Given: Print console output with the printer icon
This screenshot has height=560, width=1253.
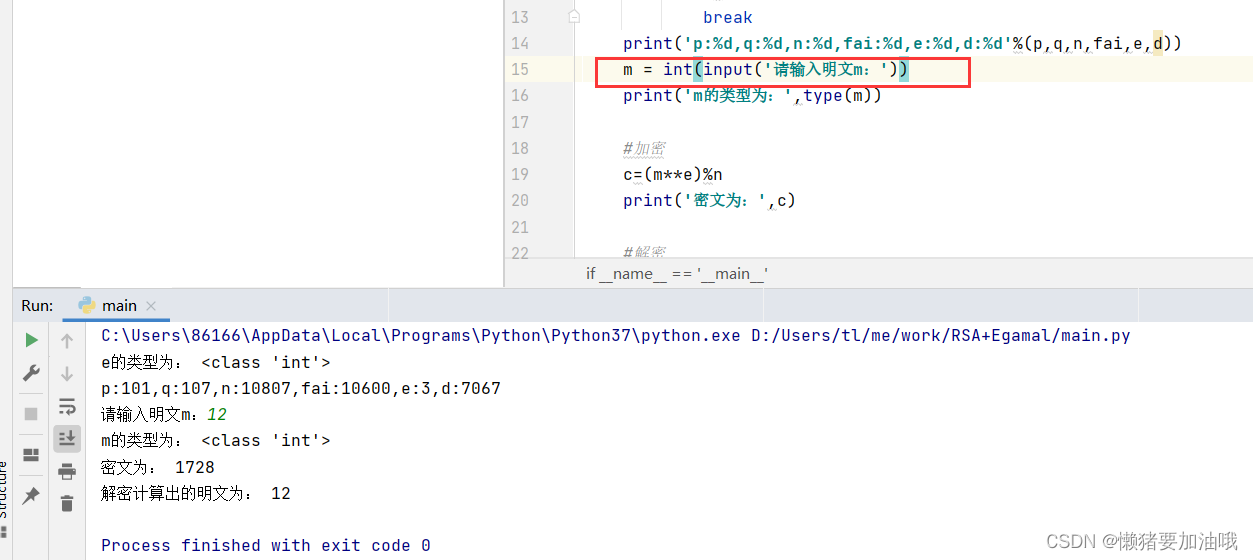Looking at the screenshot, I should 67,472.
